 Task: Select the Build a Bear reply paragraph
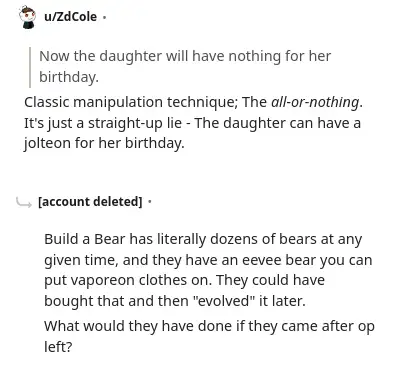pos(208,270)
